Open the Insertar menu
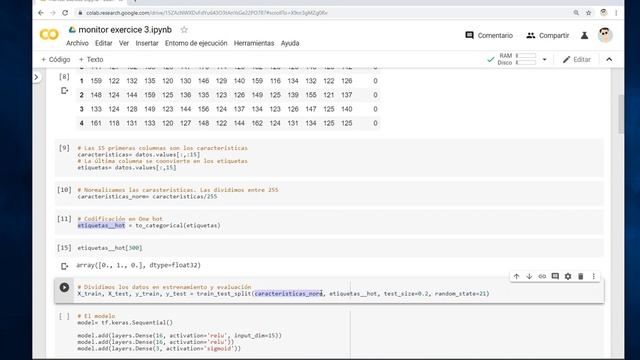640x360 pixels. click(147, 43)
